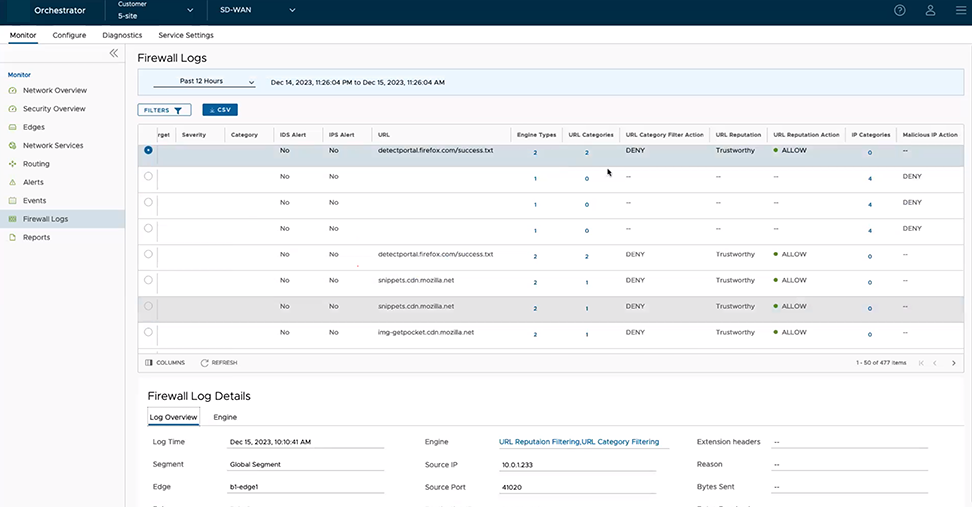The height and width of the screenshot is (507, 972).
Task: Click the Refresh icon below the table
Action: (218, 362)
